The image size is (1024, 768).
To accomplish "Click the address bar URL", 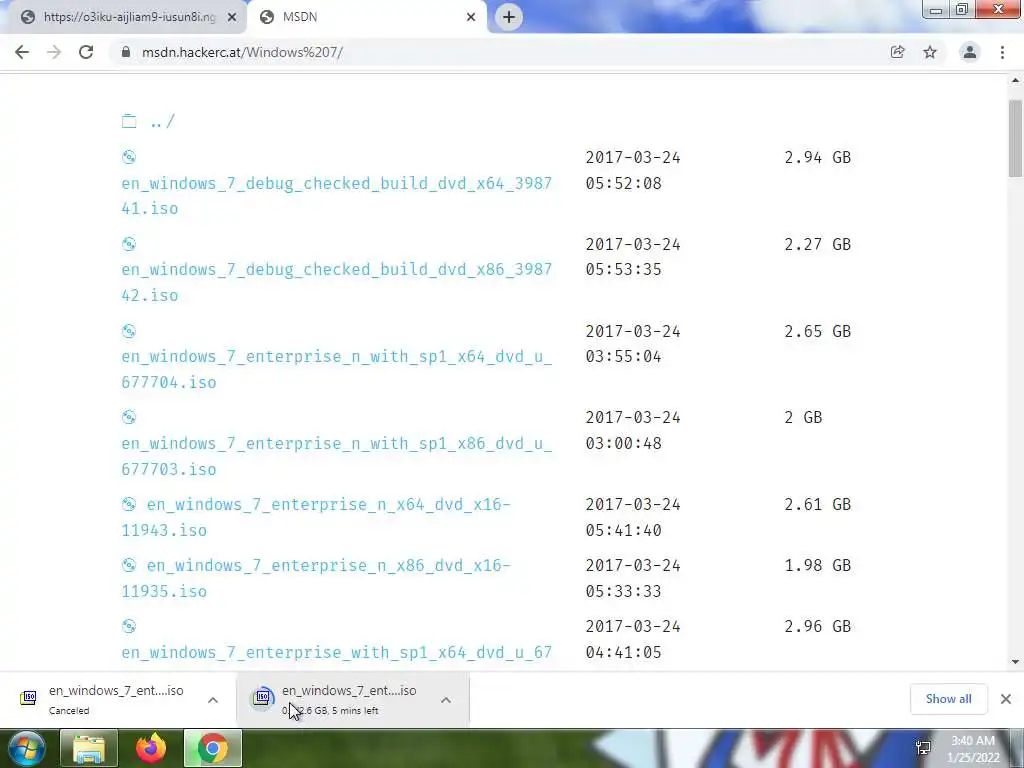I will pos(242,52).
